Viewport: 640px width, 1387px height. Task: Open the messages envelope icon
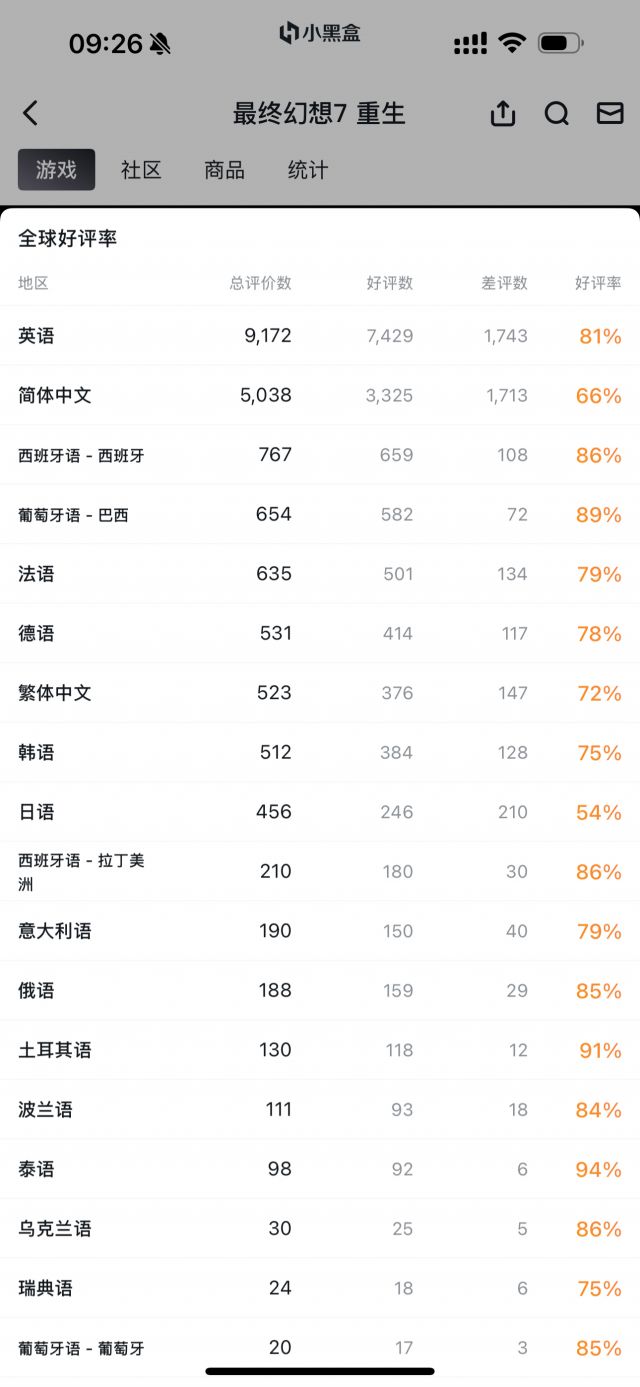click(610, 113)
